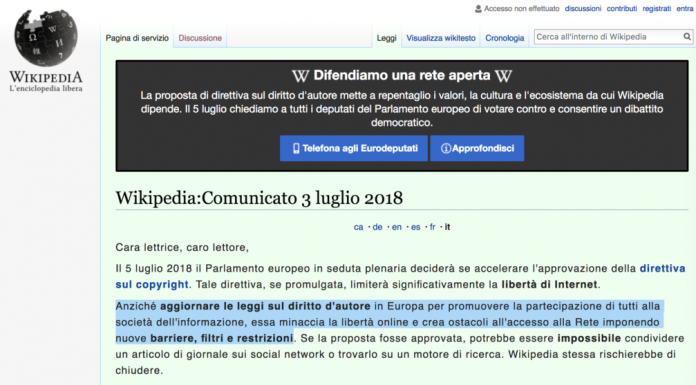
Task: Click bold 'aggiornare le leggi sul diritto d'autore'
Action: pos(265,306)
